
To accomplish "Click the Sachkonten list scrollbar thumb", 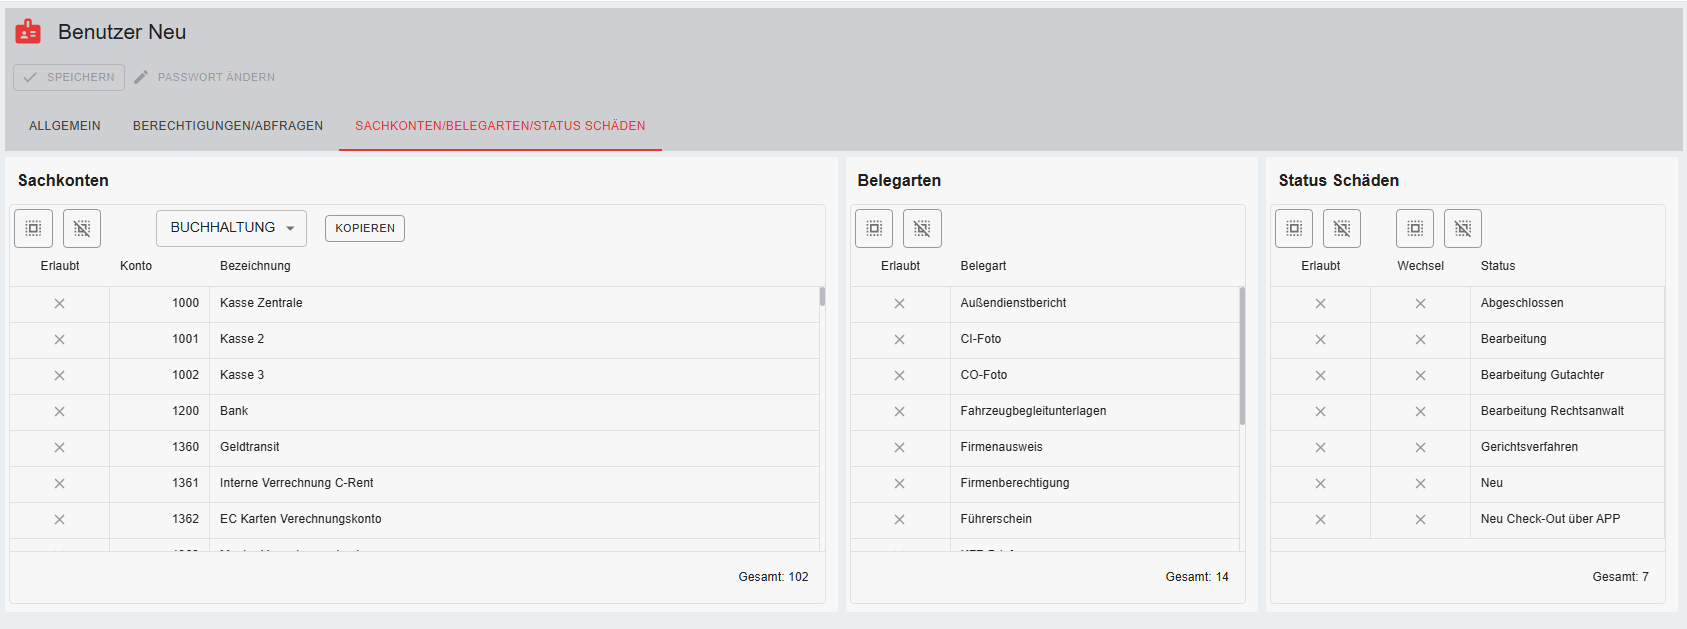I will [822, 296].
